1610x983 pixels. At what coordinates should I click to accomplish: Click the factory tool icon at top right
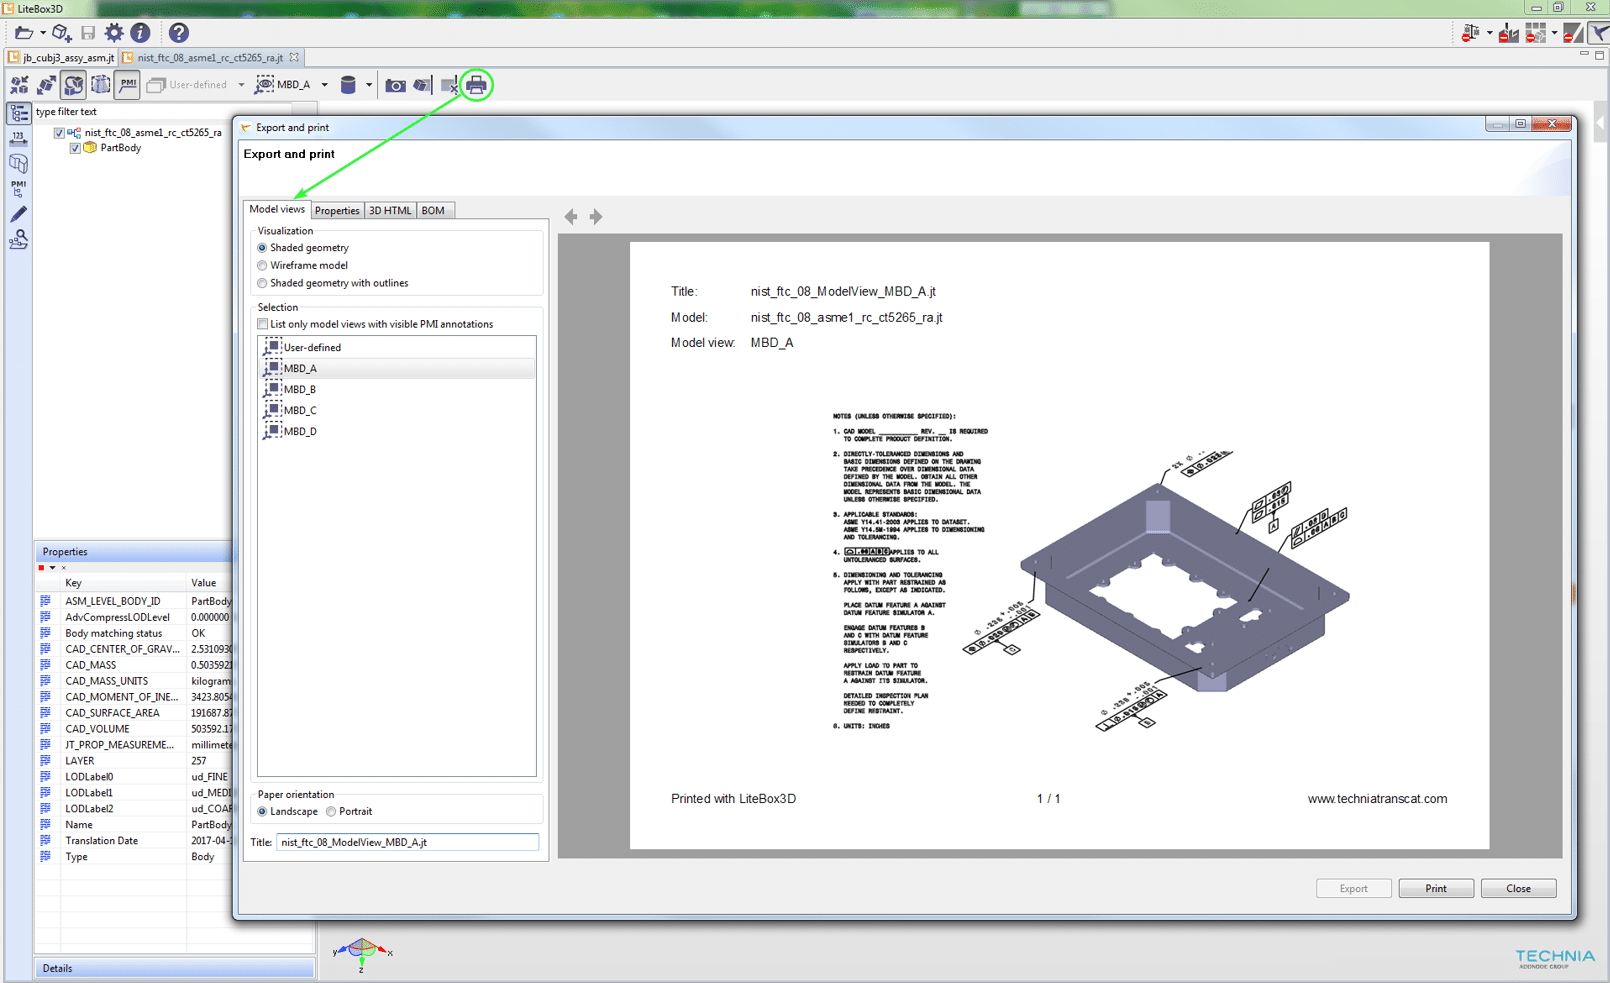pyautogui.click(x=1509, y=33)
